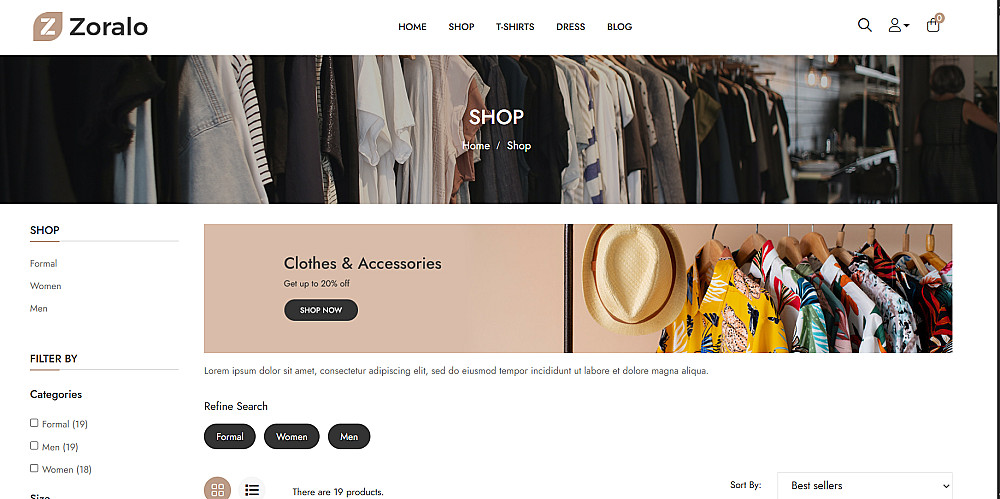Go to the BLOG menu item

(x=619, y=27)
